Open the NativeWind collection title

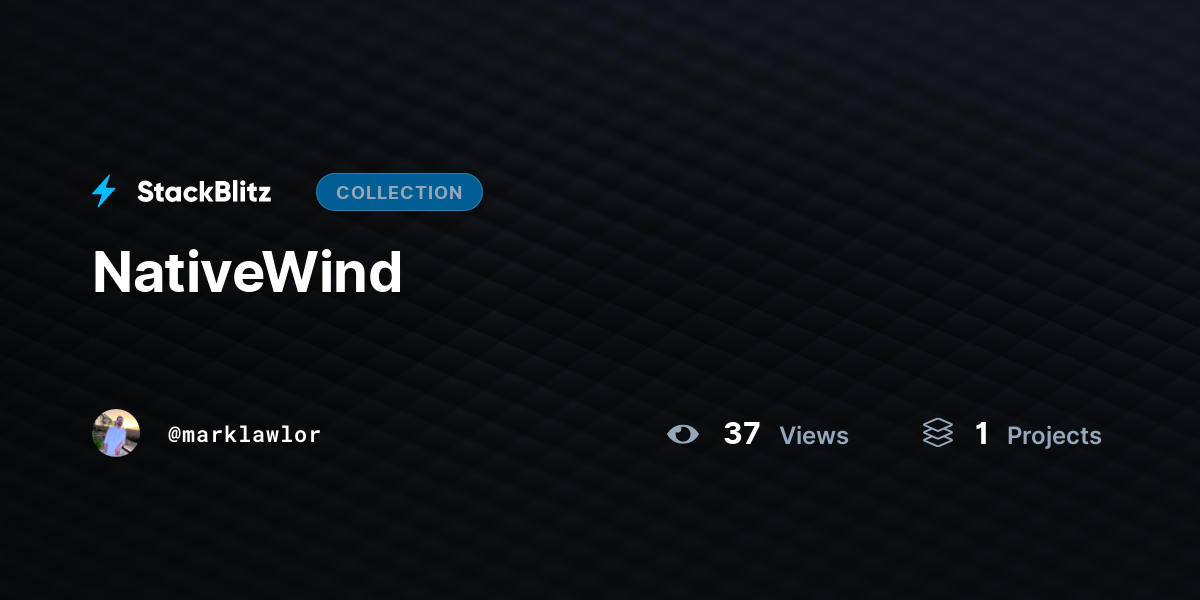(247, 272)
